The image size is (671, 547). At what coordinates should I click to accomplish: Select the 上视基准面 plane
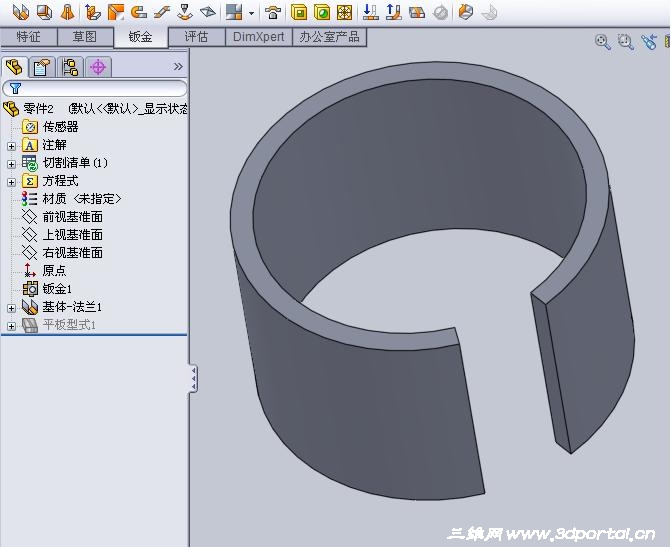point(62,235)
